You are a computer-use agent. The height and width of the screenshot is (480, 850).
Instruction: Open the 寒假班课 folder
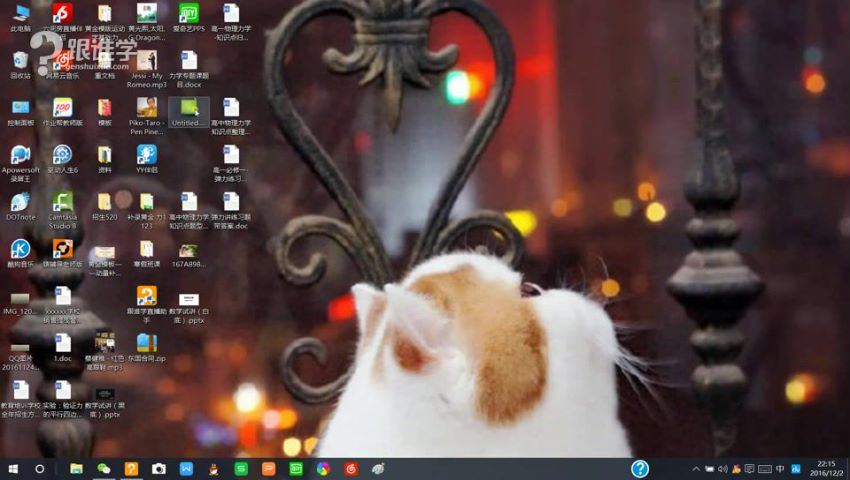coord(146,253)
